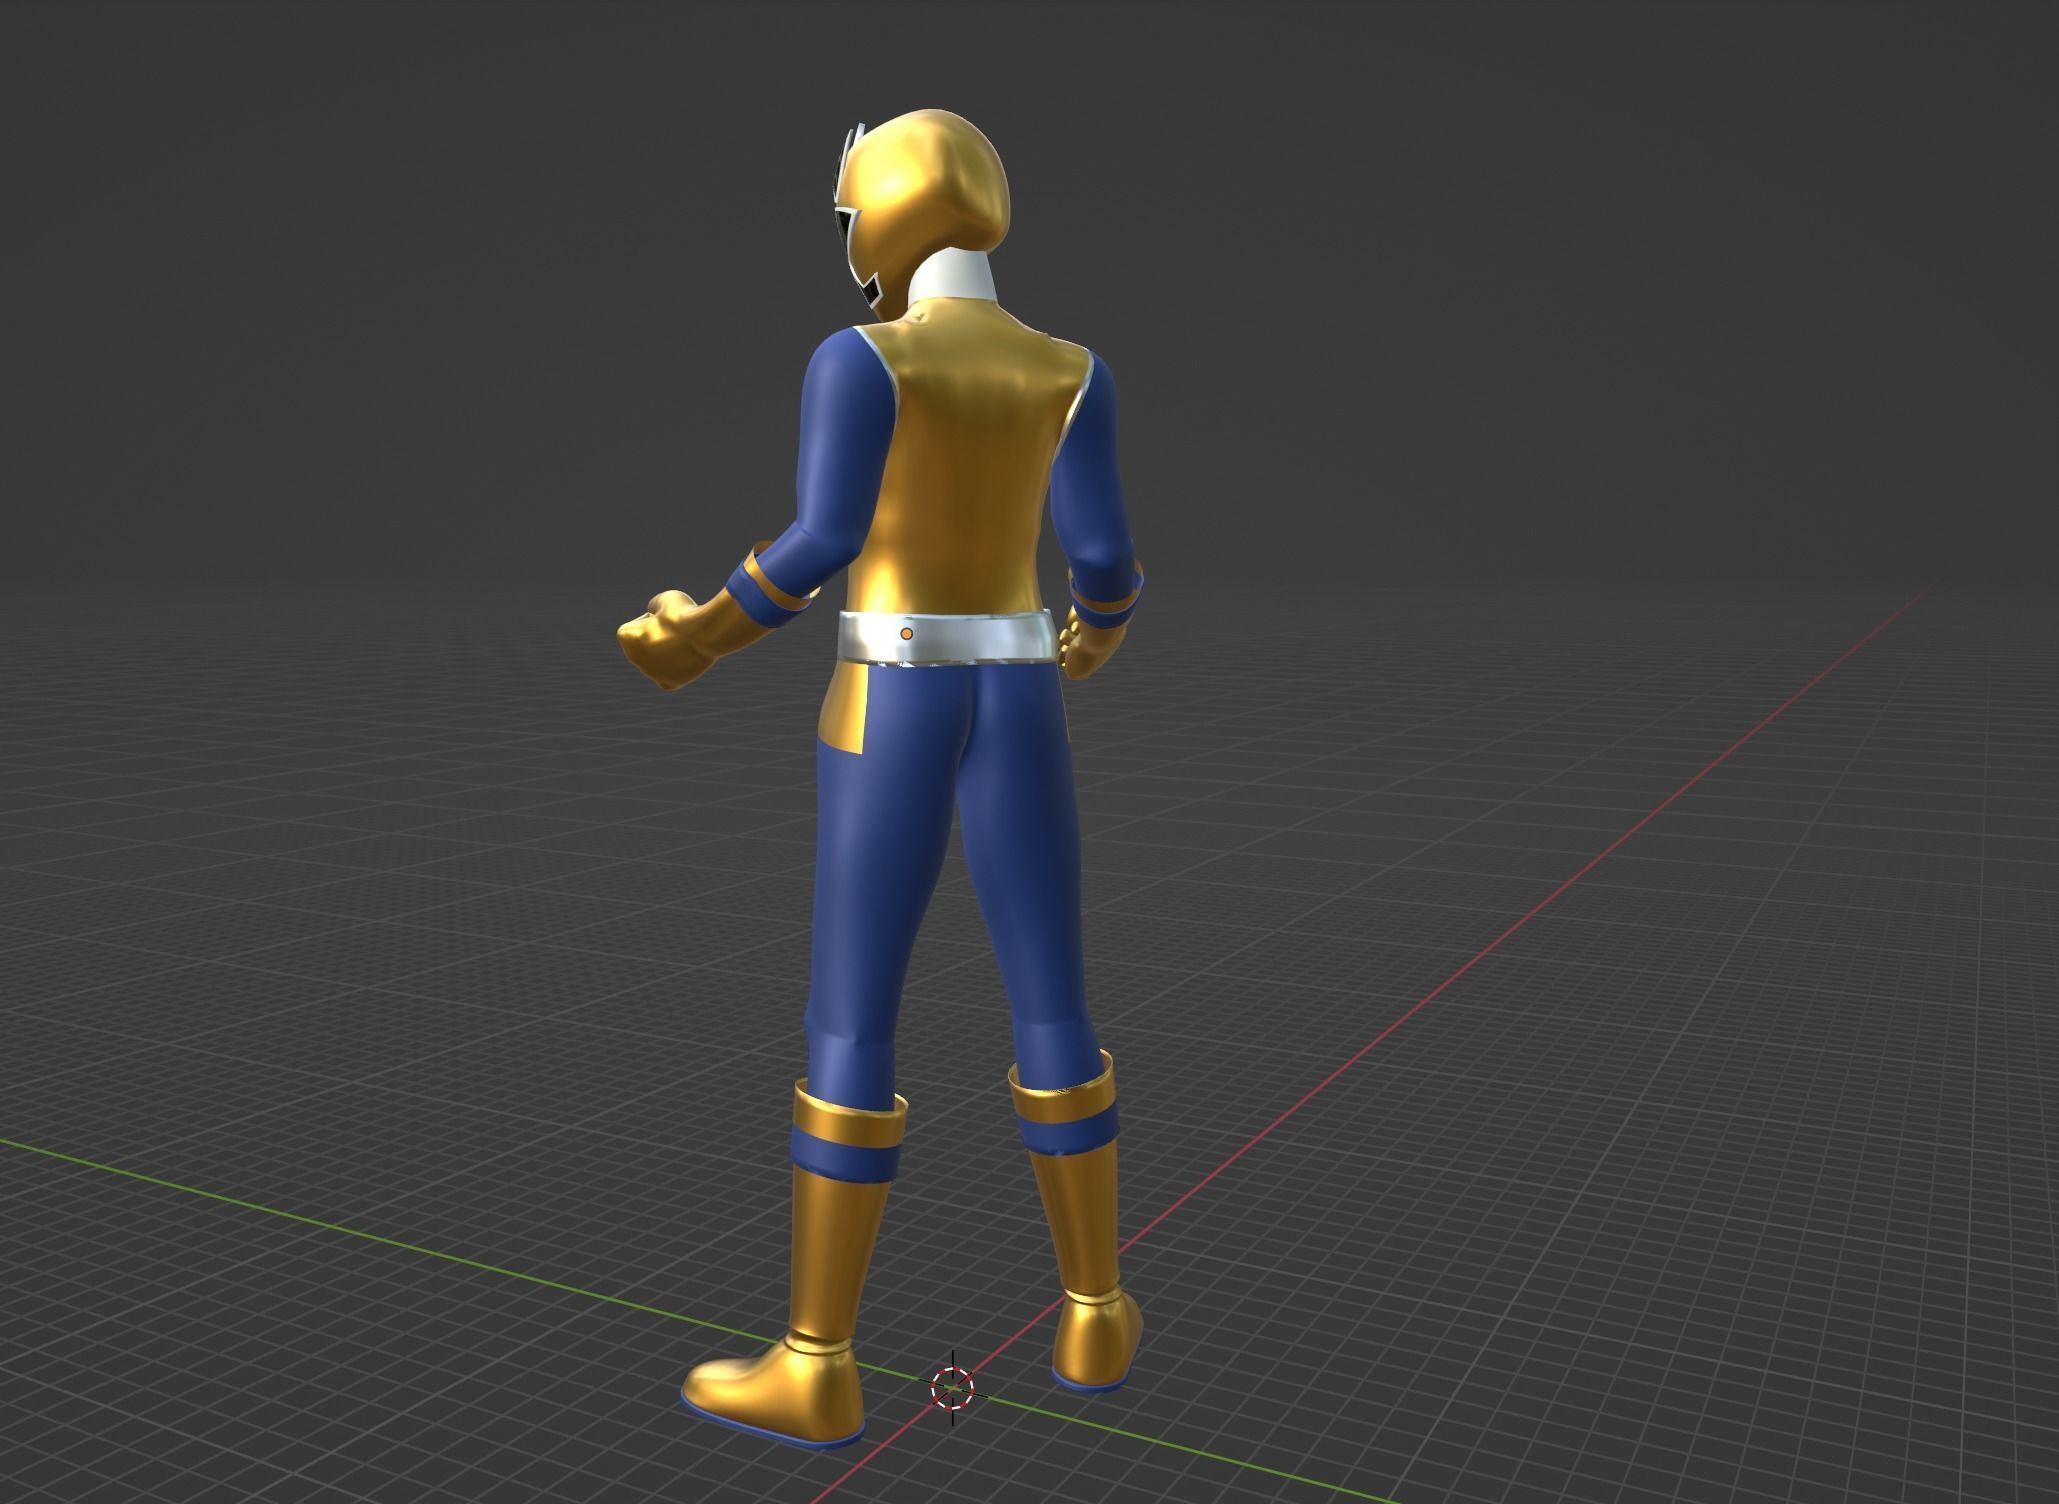Click the red-white 3D cursor on the grid
The image size is (2059, 1504).
[951, 1387]
